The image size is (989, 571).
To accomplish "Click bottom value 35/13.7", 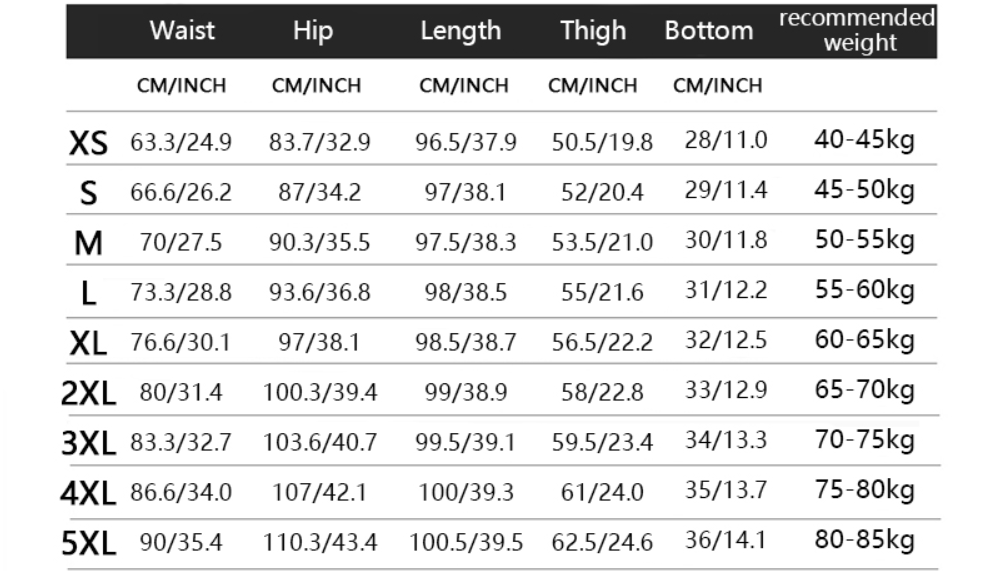I will point(726,490).
